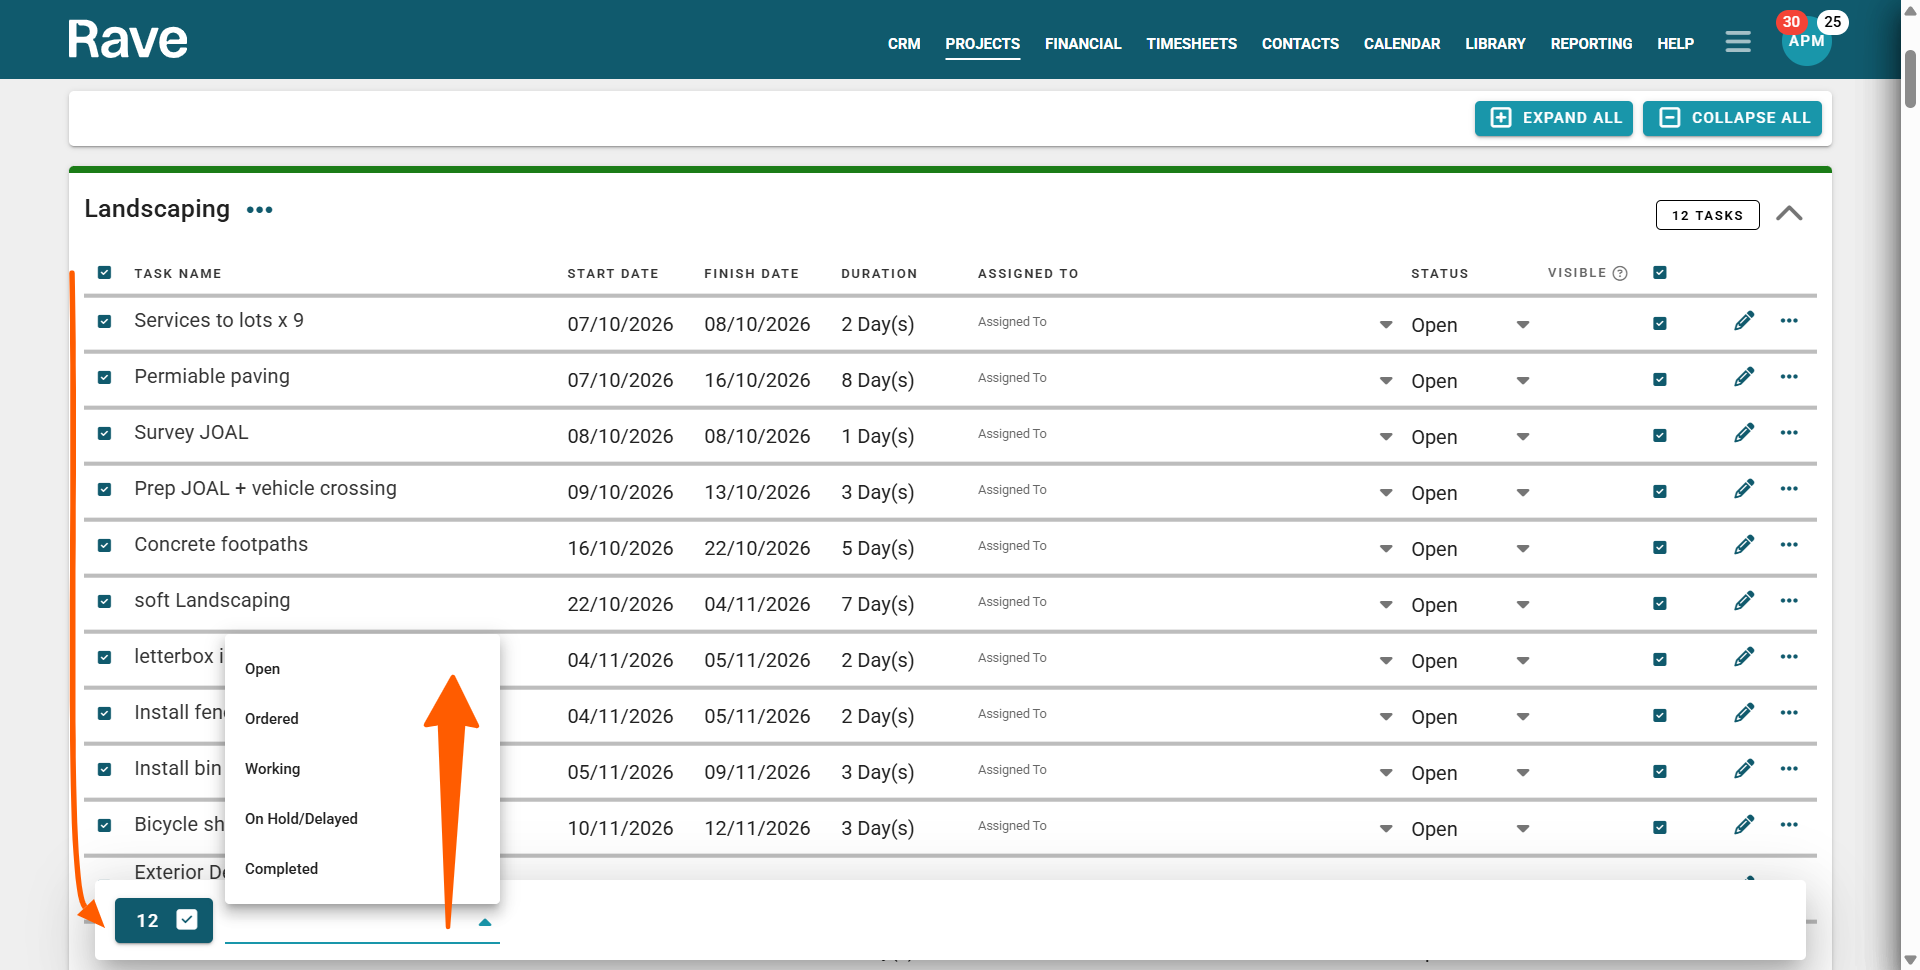
Task: Select Completed in the bulk status menu
Action: [362, 869]
